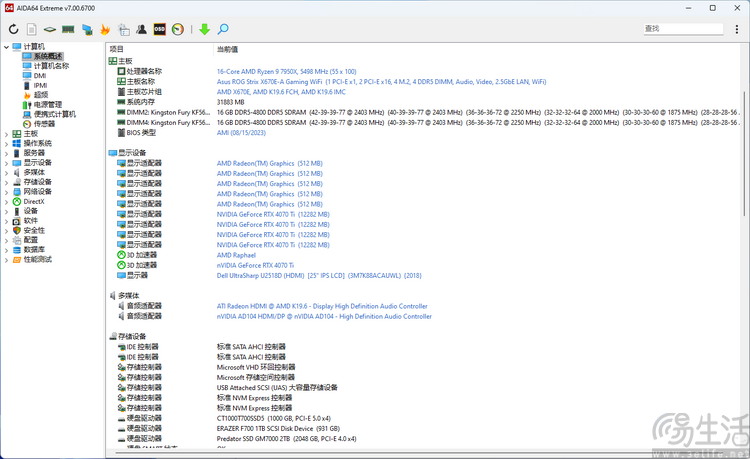This screenshot has height=459, width=750.
Task: Start the stability test flame icon
Action: (105, 30)
